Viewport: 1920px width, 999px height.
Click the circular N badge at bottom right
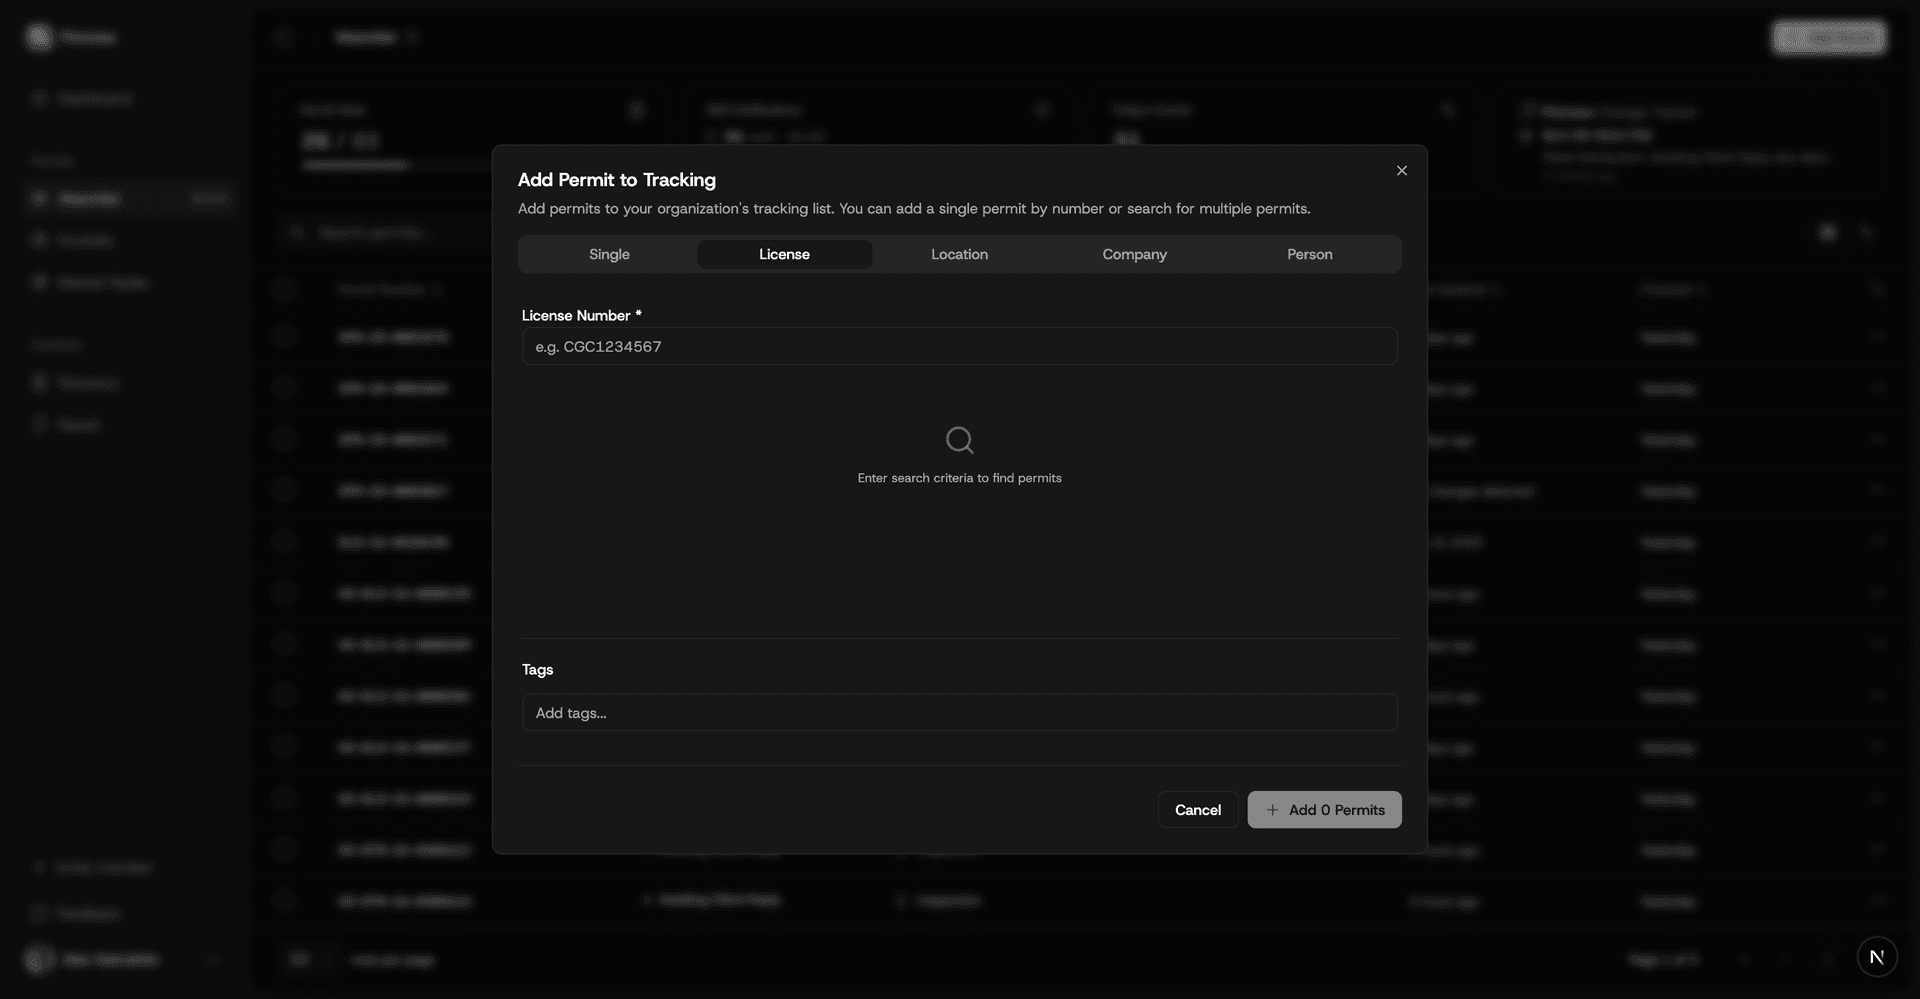[x=1878, y=956]
